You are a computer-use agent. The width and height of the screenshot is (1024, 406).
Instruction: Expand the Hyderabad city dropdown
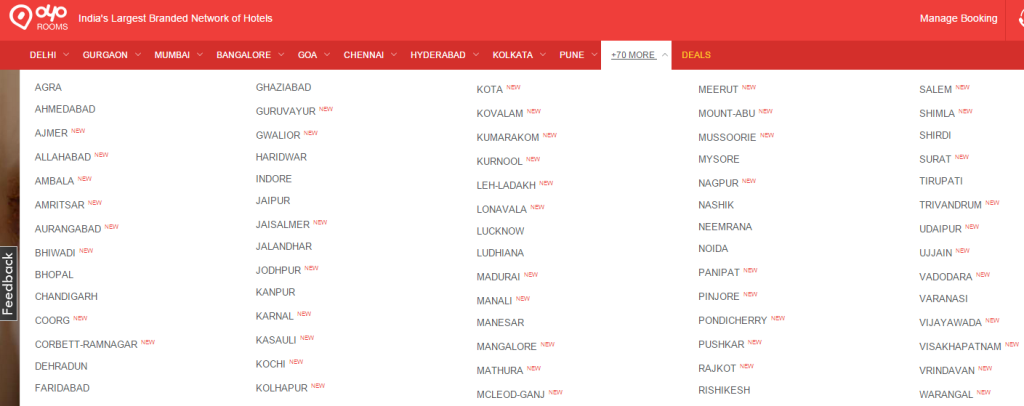[445, 55]
